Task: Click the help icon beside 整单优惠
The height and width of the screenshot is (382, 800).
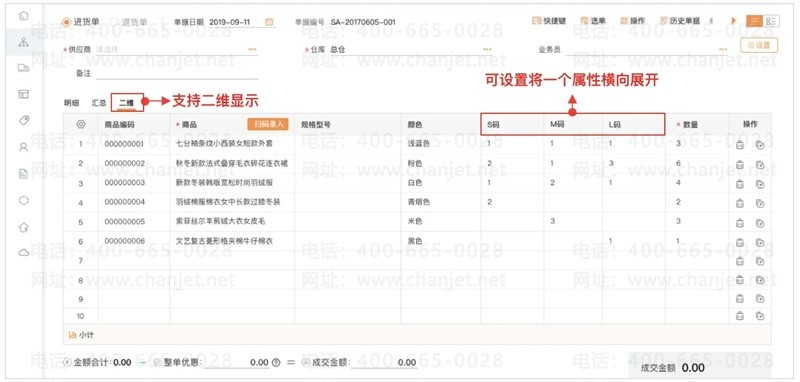Action: [x=277, y=363]
